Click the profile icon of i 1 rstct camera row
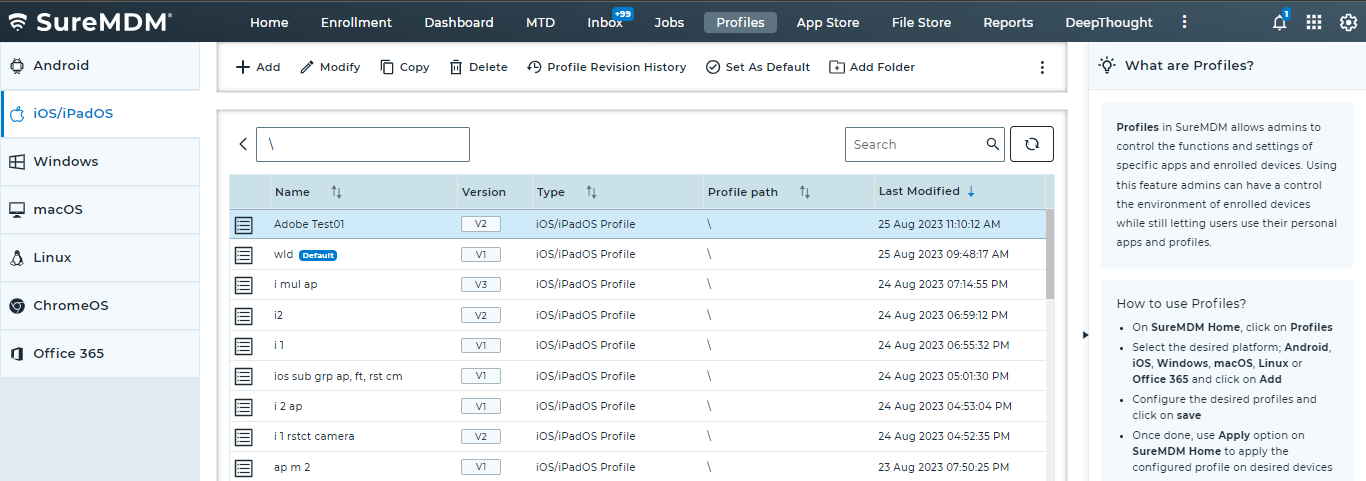 [x=243, y=437]
